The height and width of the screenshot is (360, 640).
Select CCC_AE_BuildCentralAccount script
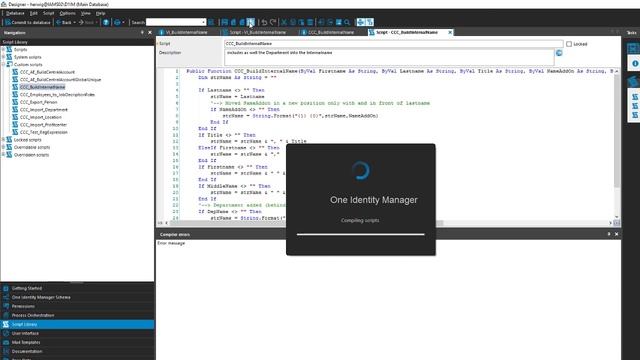click(47, 72)
